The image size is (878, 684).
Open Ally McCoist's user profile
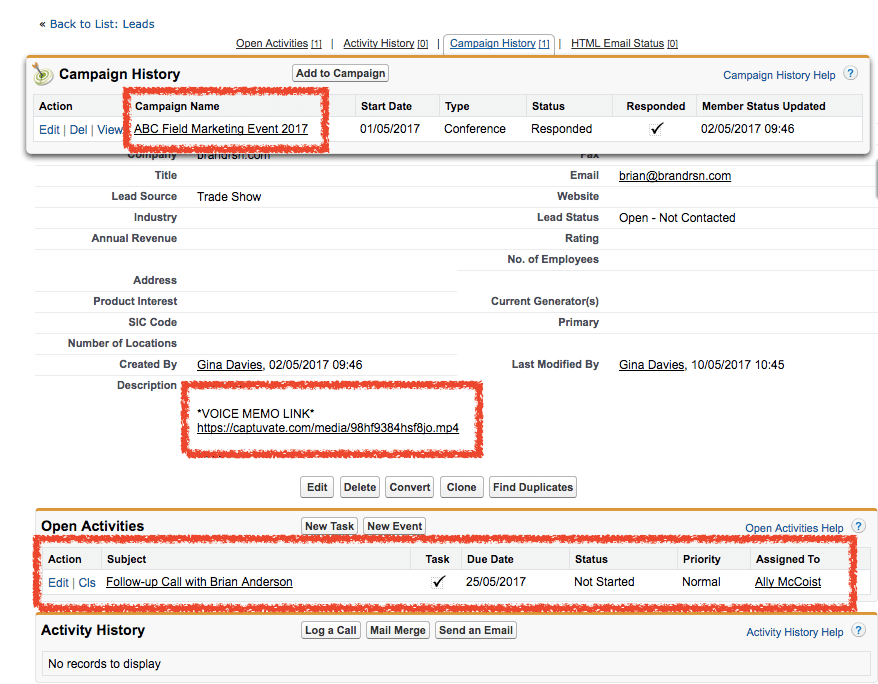tap(787, 582)
